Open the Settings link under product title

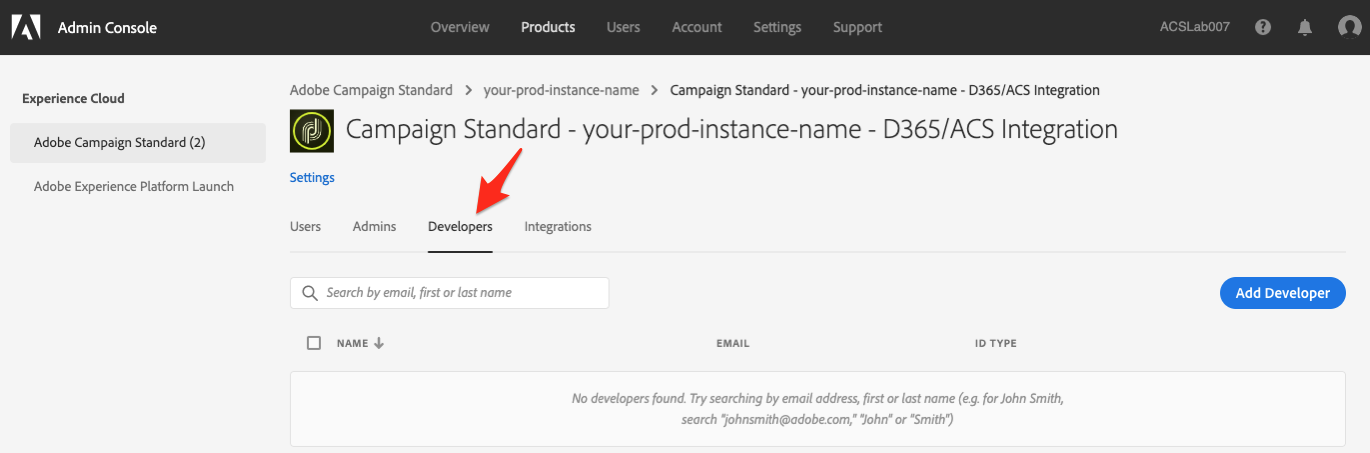coord(312,178)
